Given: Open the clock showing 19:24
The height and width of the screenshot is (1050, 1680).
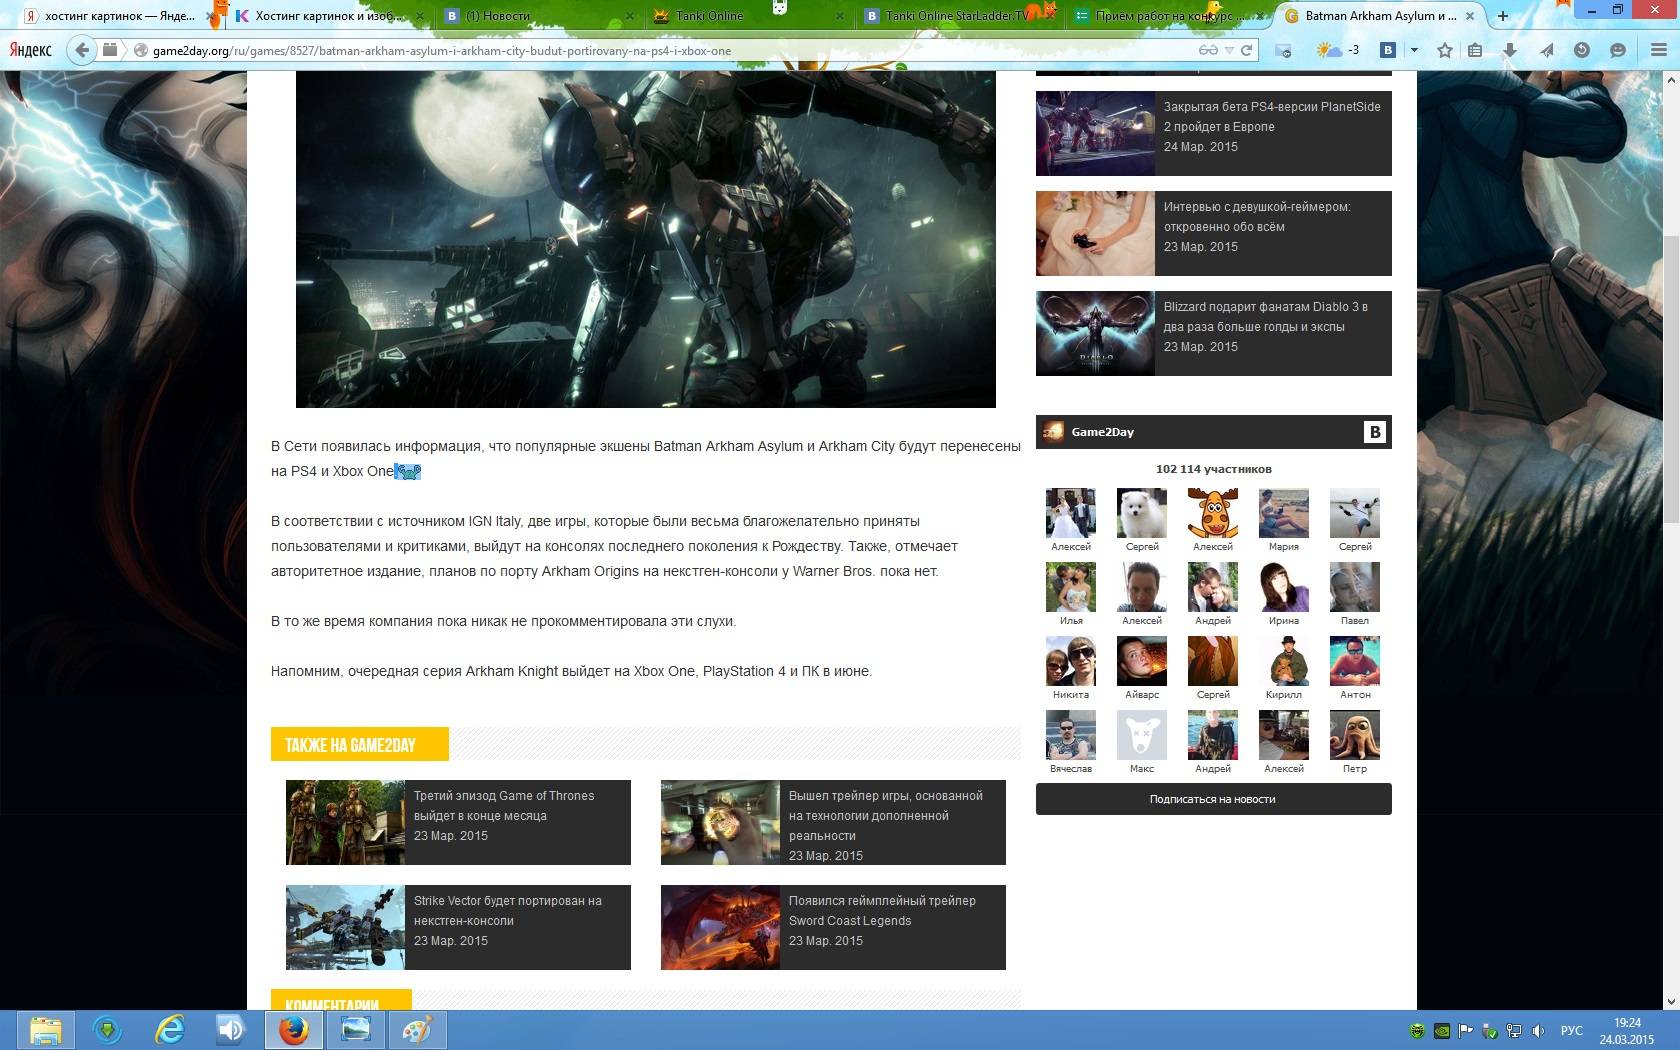Looking at the screenshot, I should pos(1627,1031).
